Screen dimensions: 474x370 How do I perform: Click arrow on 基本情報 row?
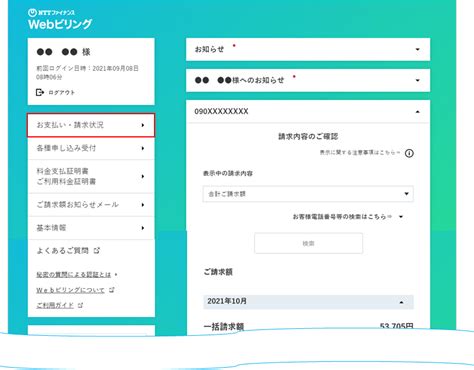tap(143, 228)
